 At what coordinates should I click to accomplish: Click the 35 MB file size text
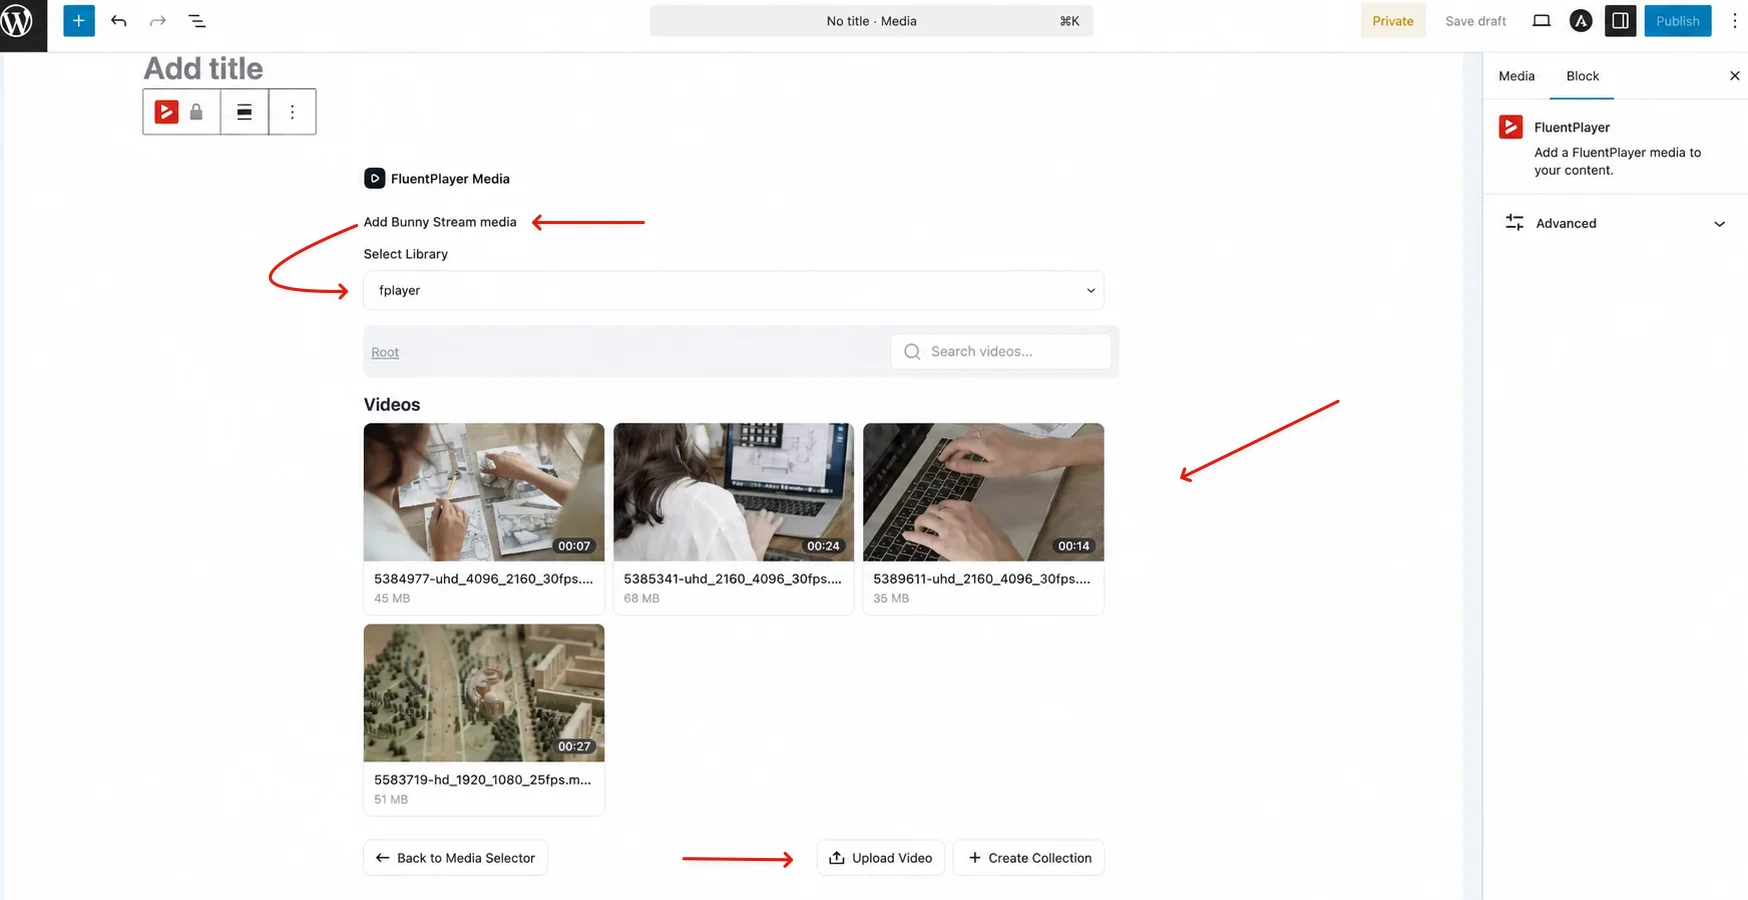pos(891,598)
